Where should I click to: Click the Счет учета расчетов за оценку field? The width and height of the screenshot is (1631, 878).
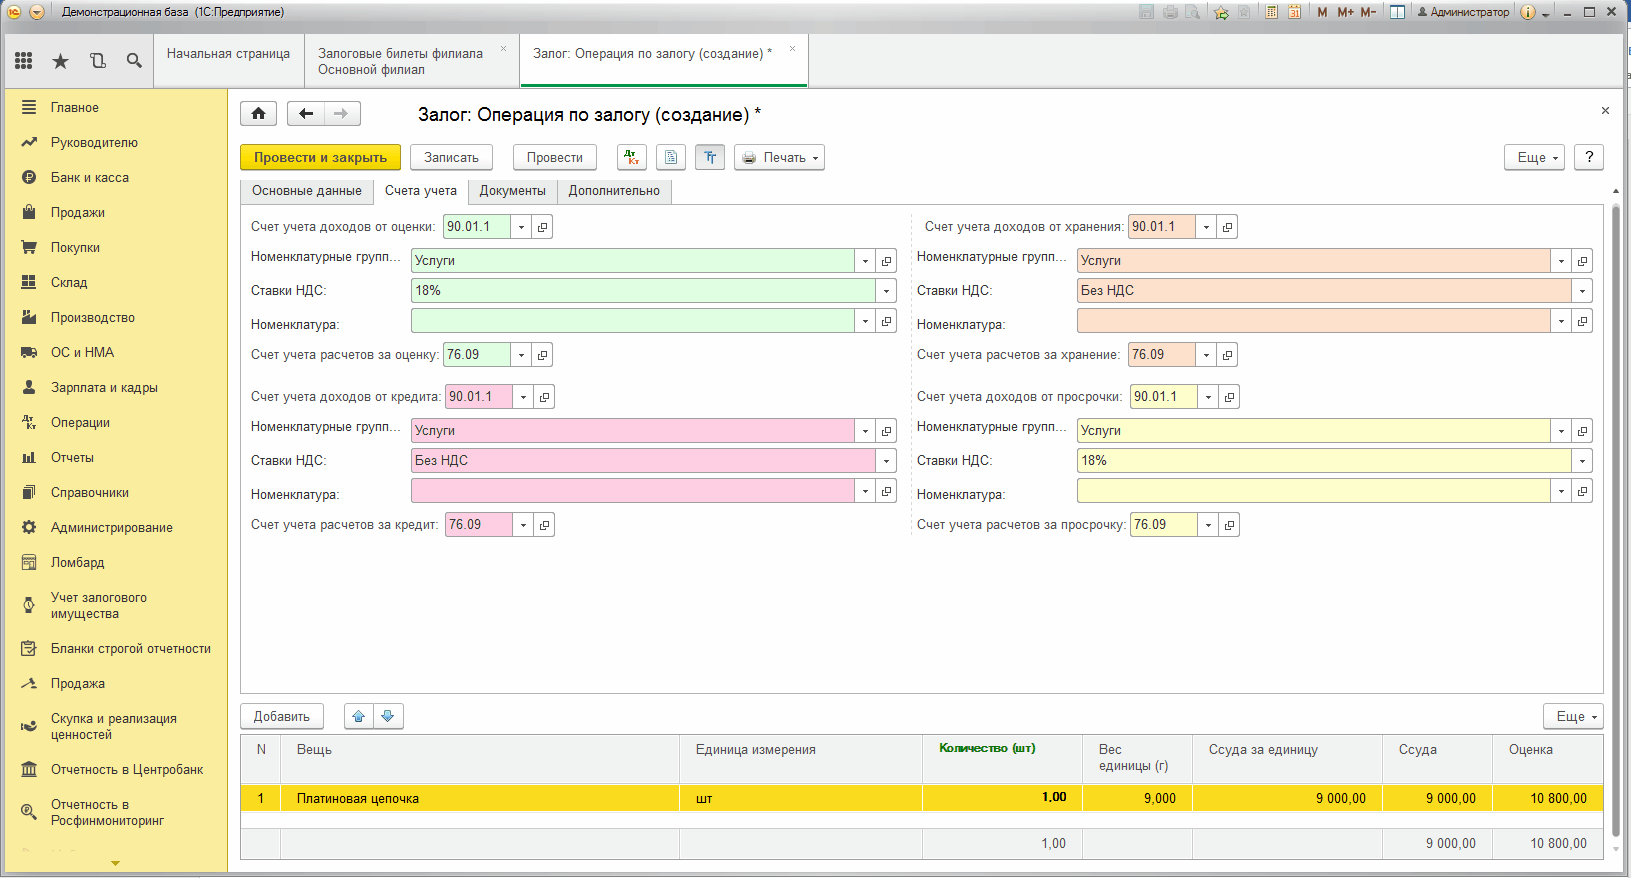pos(477,355)
